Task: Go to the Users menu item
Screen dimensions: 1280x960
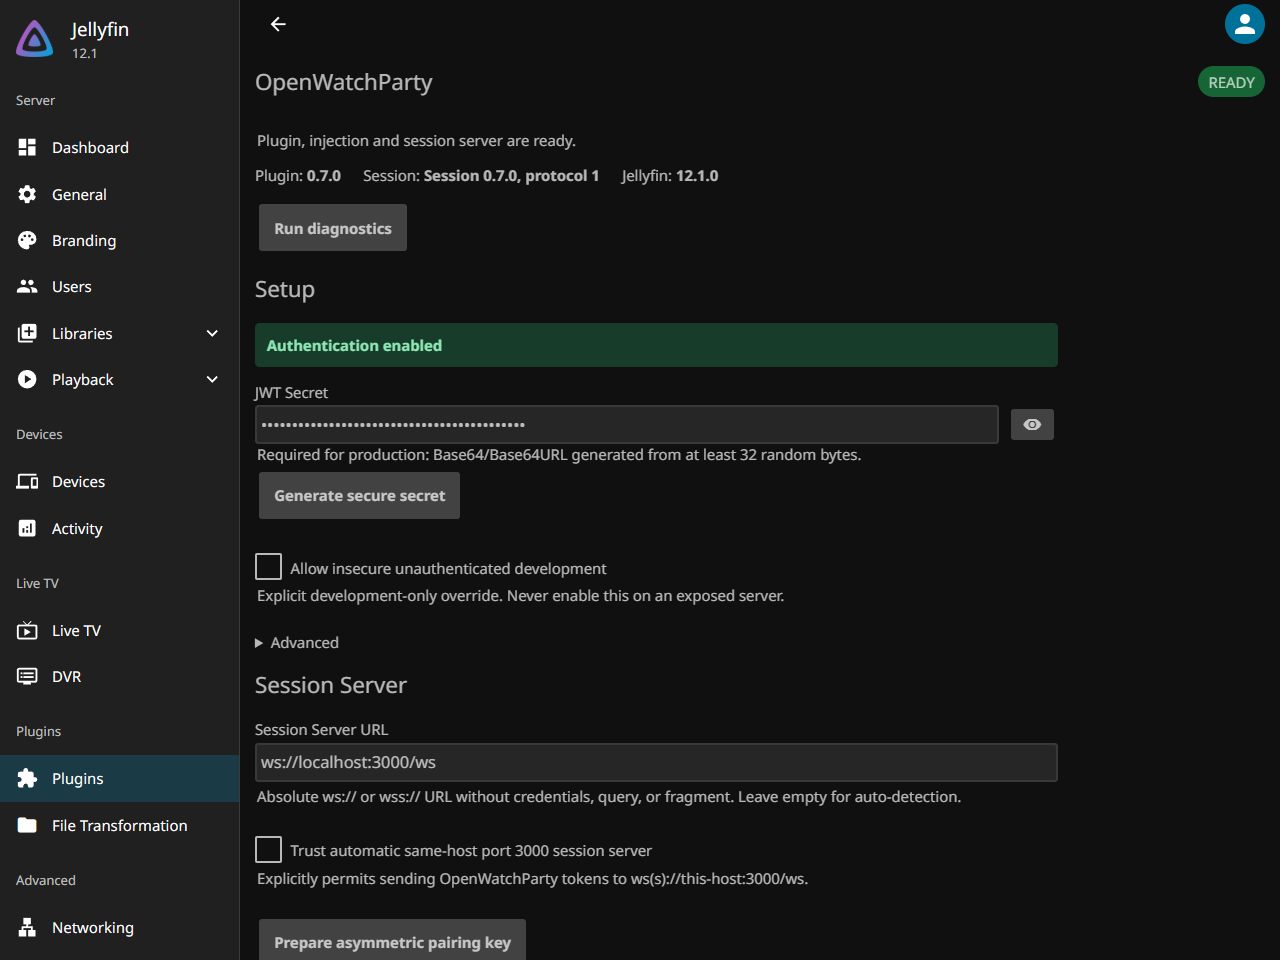Action: click(120, 286)
